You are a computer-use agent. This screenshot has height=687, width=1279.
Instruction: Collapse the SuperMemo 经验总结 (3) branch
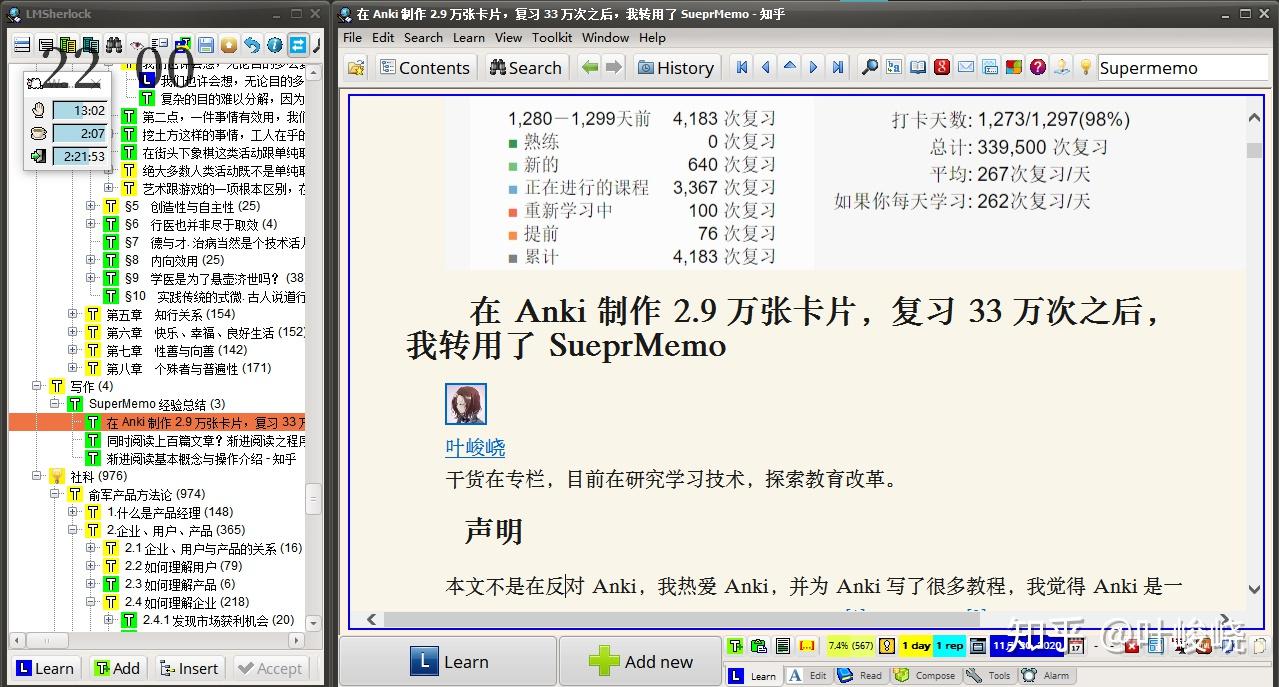click(x=55, y=404)
